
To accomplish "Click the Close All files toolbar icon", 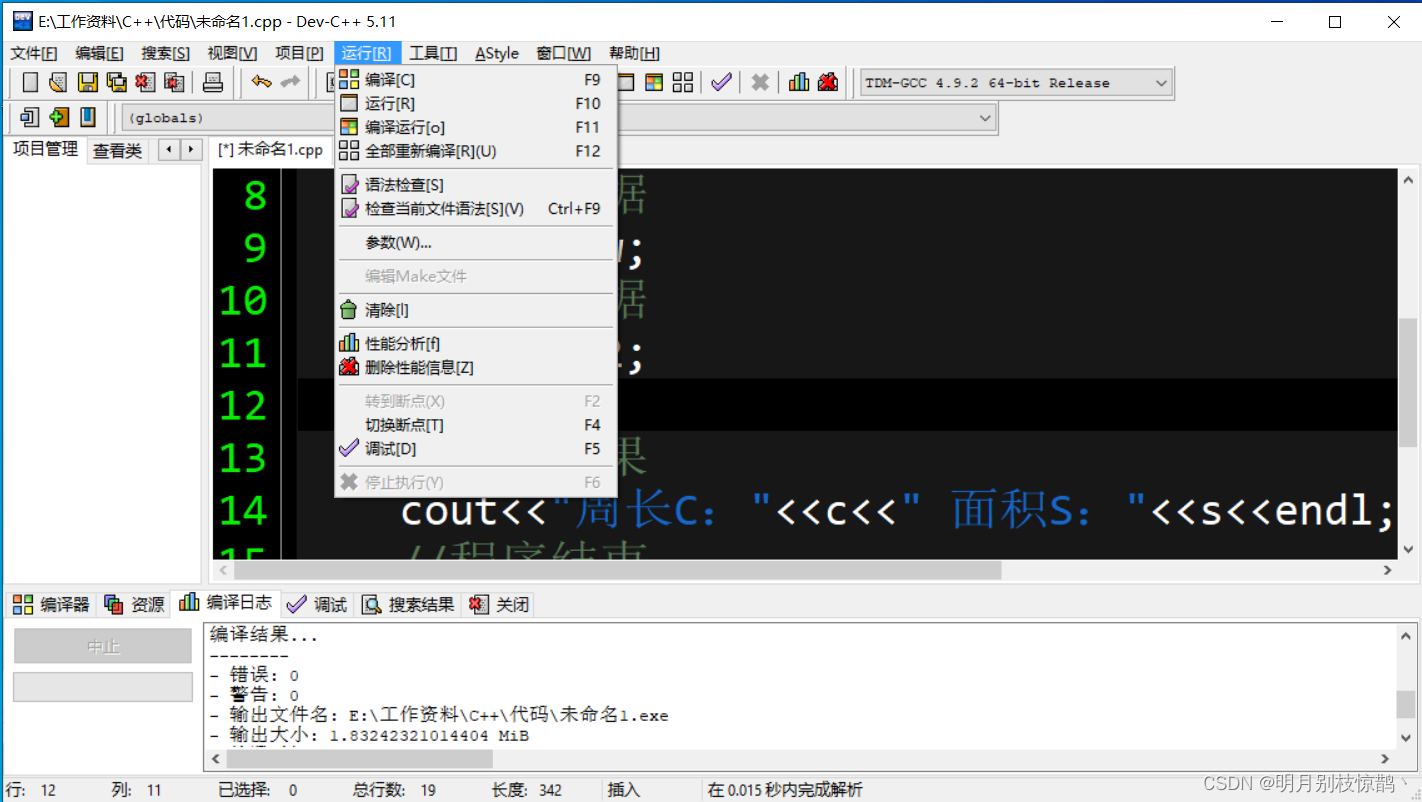I will [x=175, y=83].
